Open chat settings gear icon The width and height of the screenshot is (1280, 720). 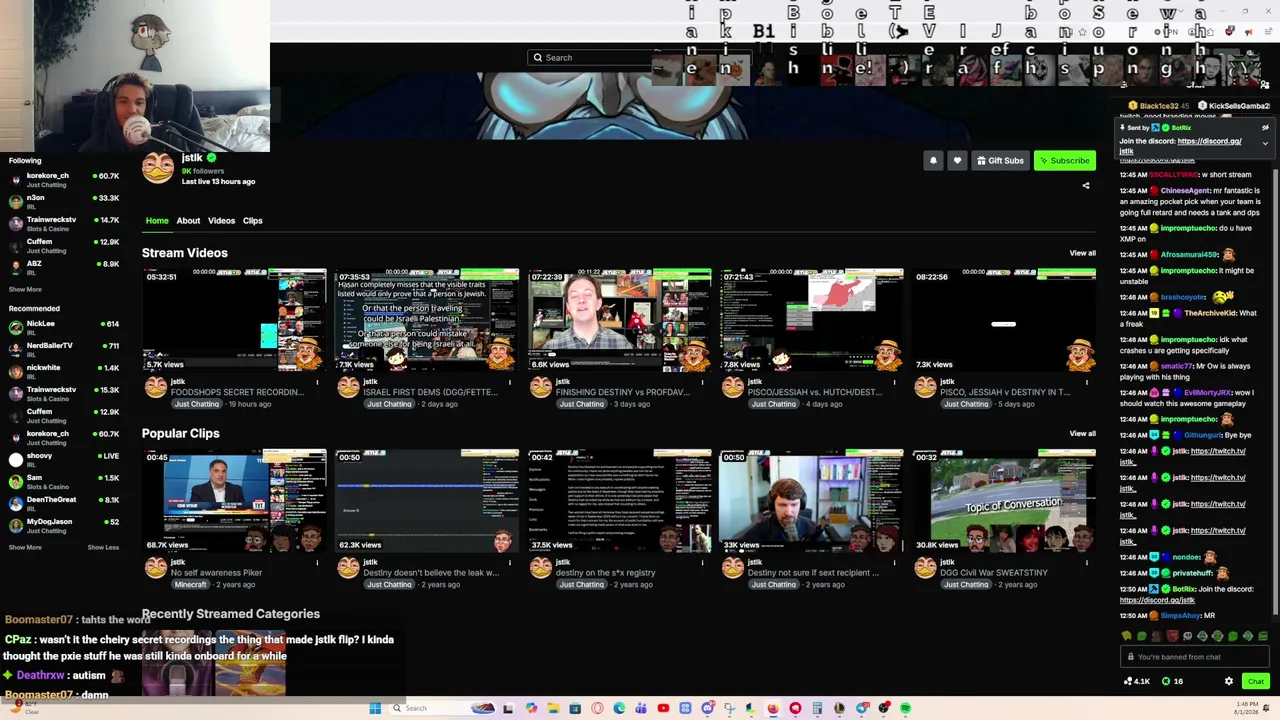(x=1229, y=681)
